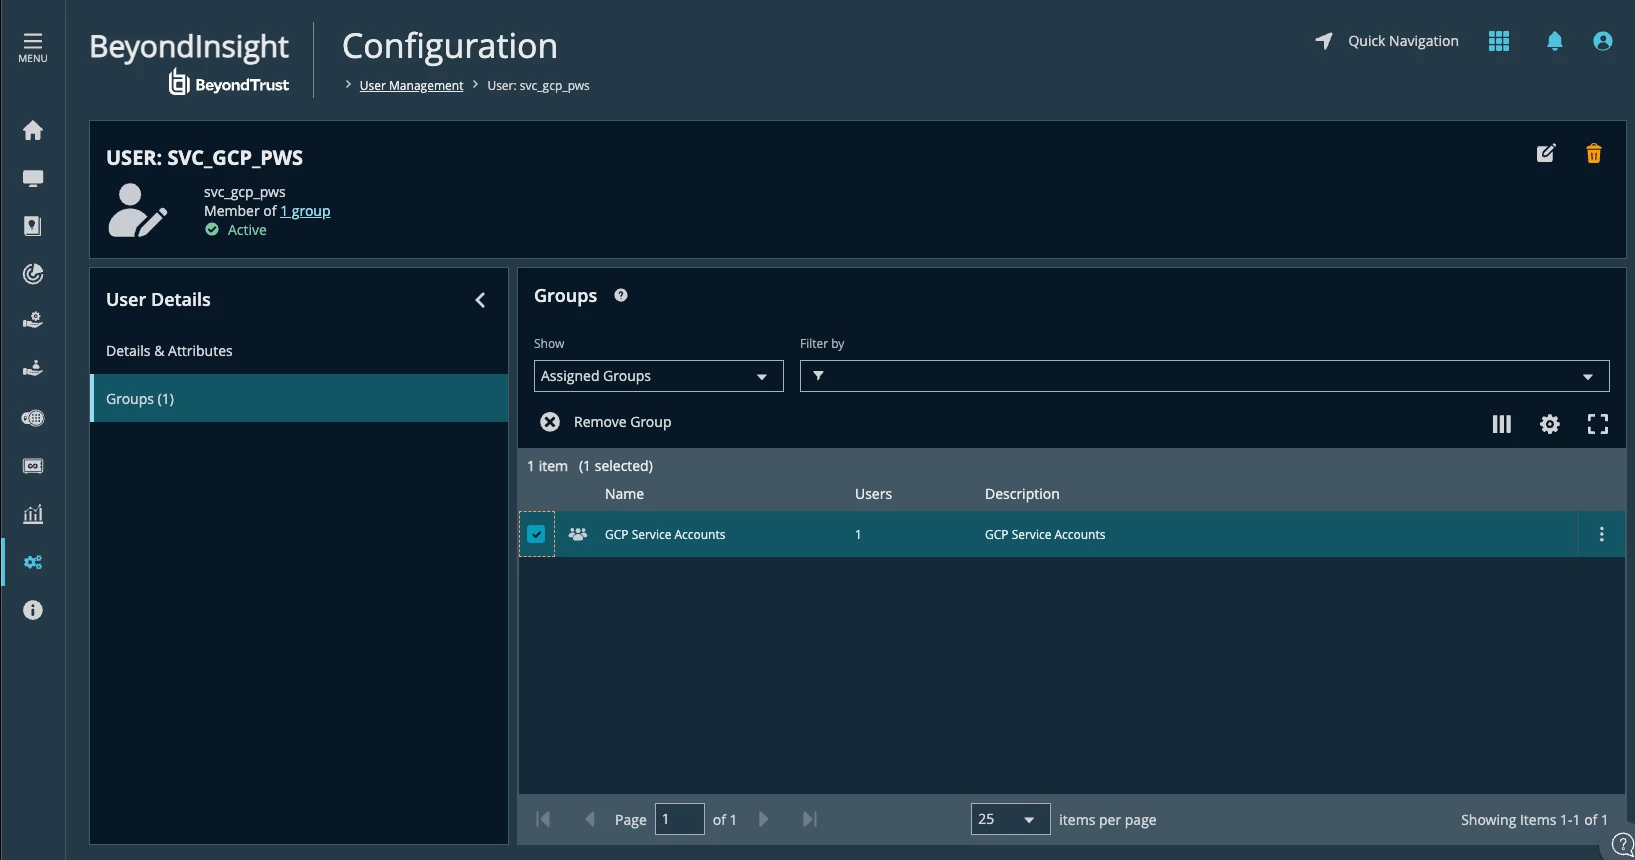Image resolution: width=1635 pixels, height=860 pixels.
Task: Expand the grid to full screen
Action: [1598, 424]
